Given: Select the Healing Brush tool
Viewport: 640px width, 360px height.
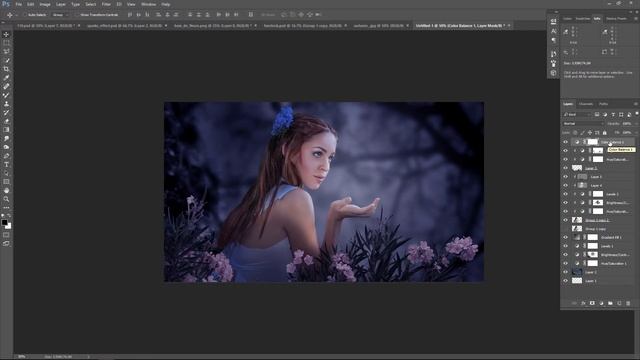Looking at the screenshot, I should pyautogui.click(x=6, y=87).
